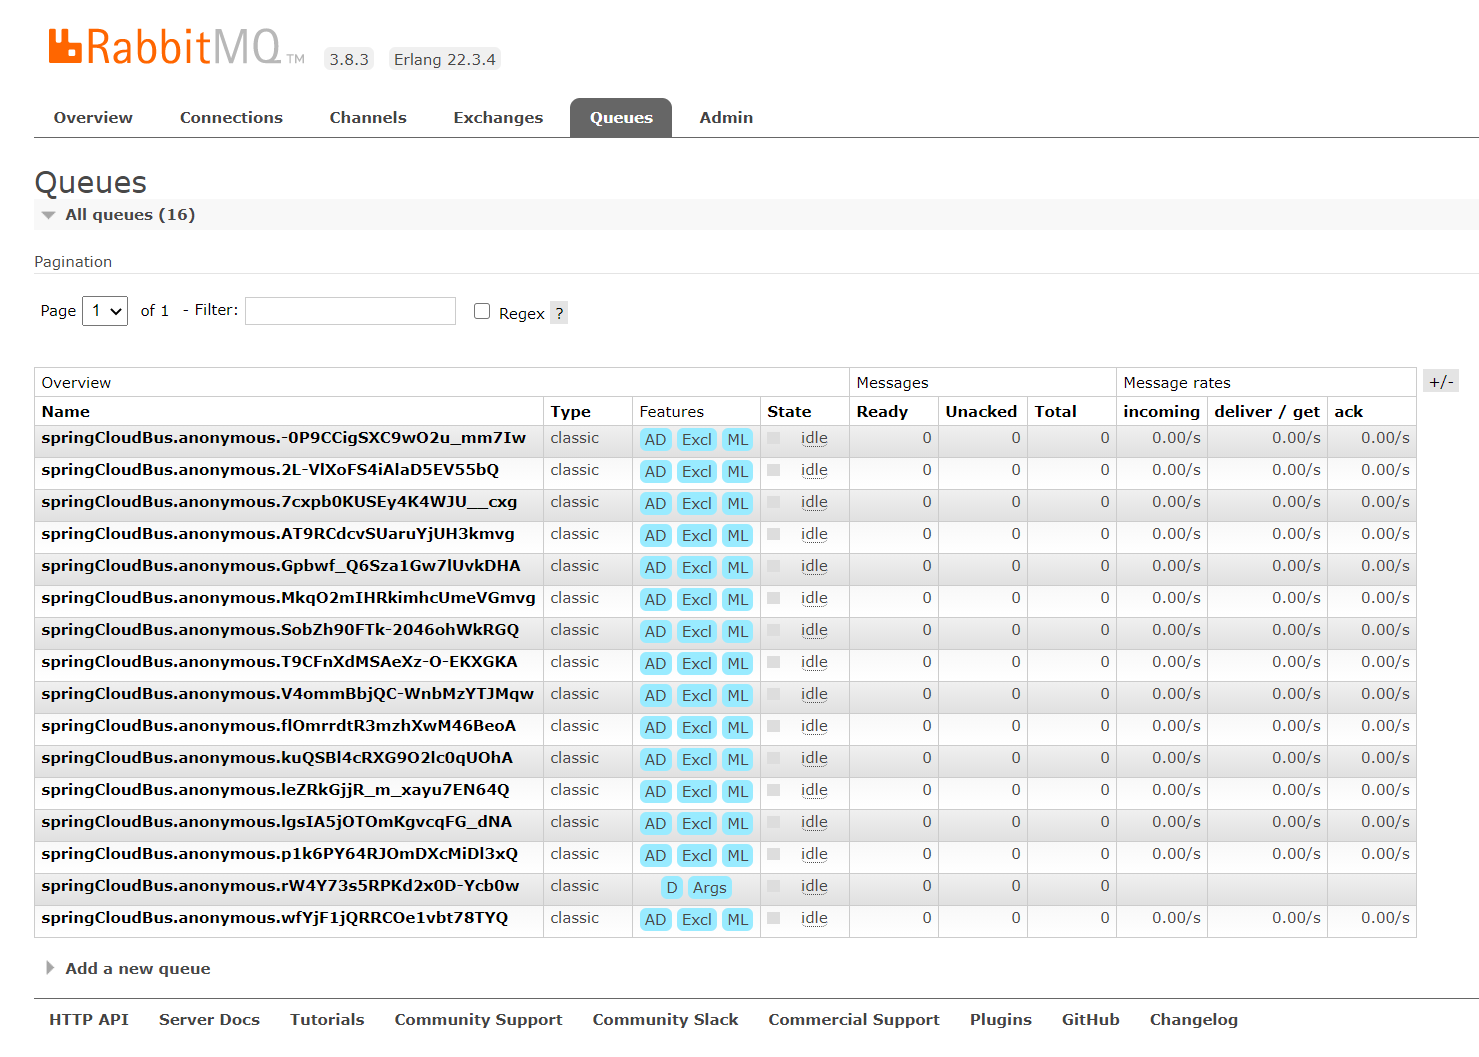Select the Queues tab
Image resolution: width=1479 pixels, height=1057 pixels.
[621, 118]
